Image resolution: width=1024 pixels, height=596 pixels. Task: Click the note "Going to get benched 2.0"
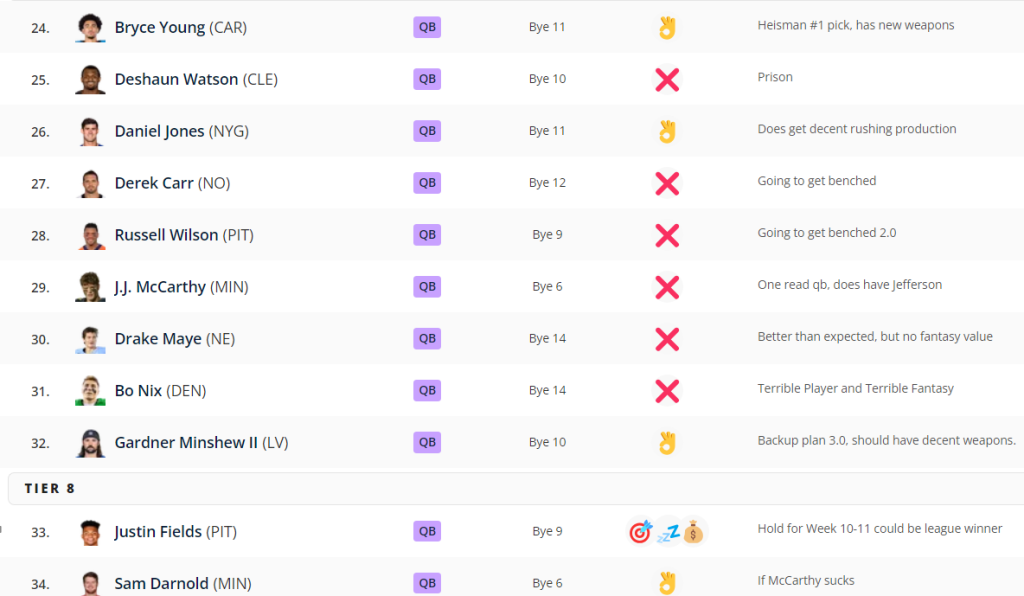click(x=827, y=233)
